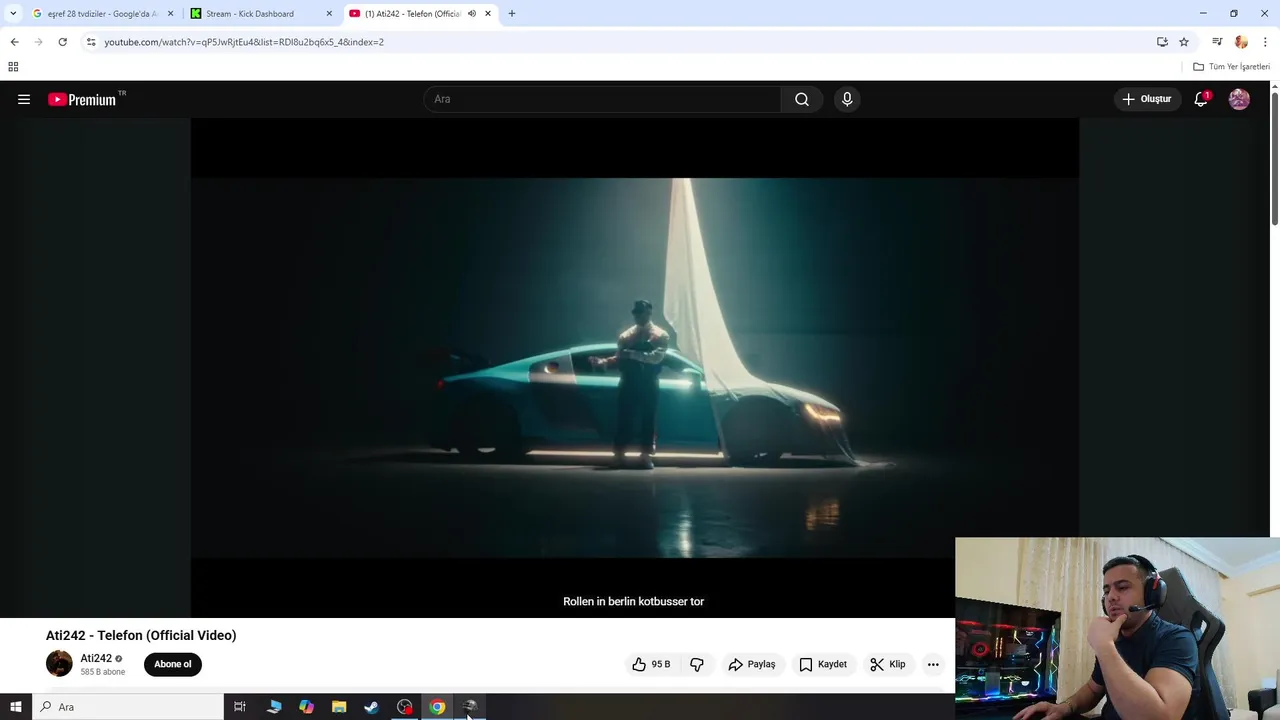The height and width of the screenshot is (720, 1280).
Task: Open Chrome media control icon
Action: [x=1217, y=42]
